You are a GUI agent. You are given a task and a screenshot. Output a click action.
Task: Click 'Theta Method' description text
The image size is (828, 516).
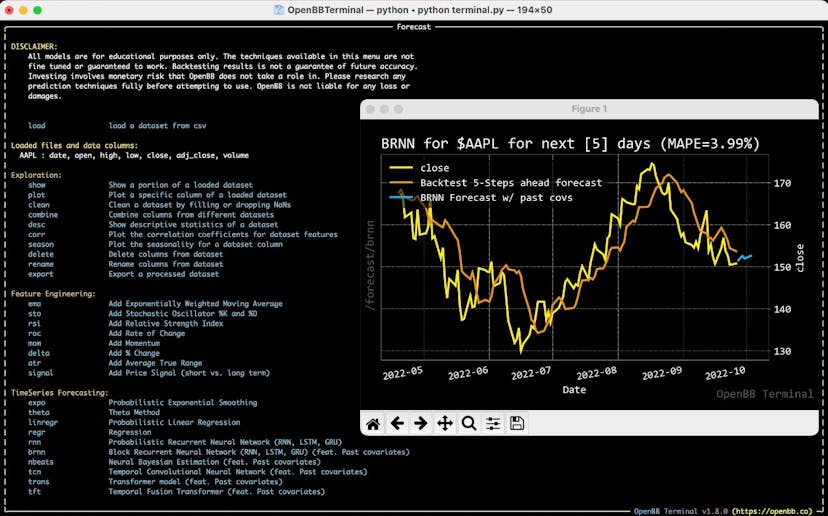click(x=134, y=412)
